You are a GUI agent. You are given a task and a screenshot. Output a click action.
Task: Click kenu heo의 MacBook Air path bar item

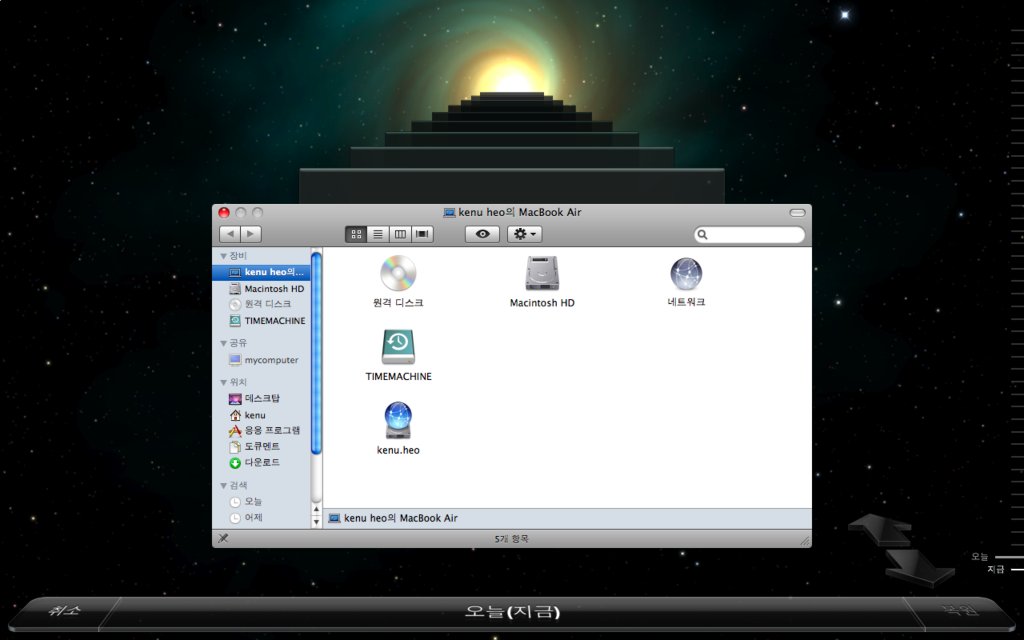point(393,518)
